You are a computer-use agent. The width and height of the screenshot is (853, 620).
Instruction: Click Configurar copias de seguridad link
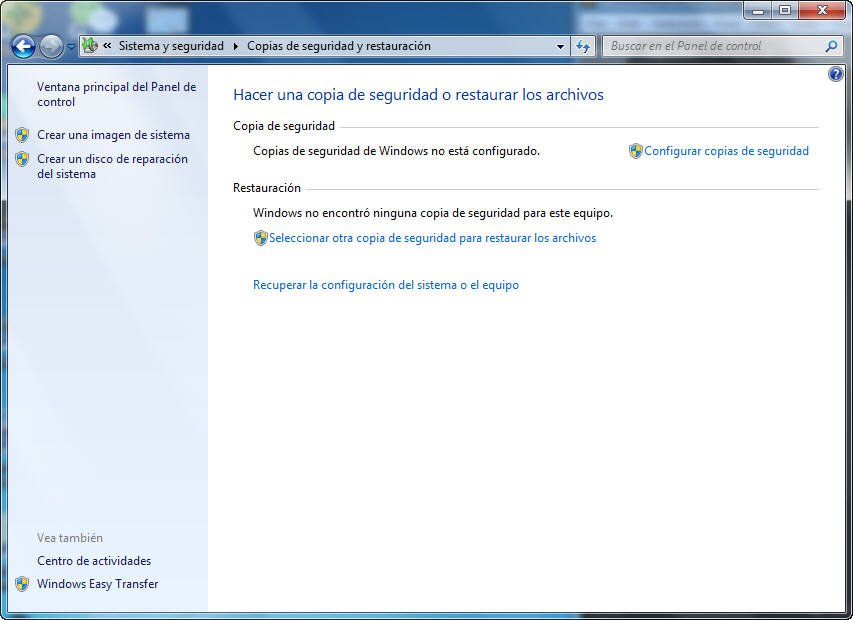(726, 151)
